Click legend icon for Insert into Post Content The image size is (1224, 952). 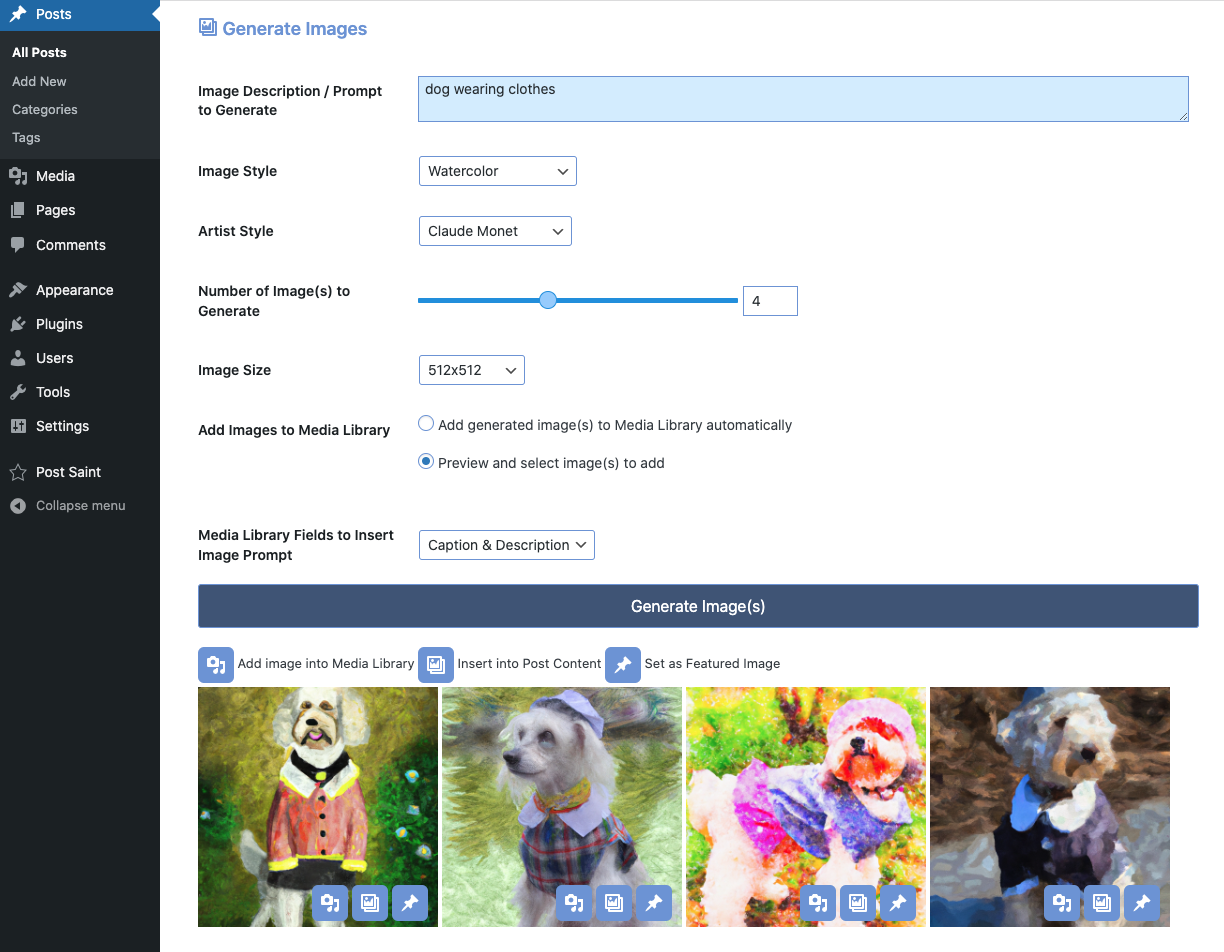click(436, 664)
